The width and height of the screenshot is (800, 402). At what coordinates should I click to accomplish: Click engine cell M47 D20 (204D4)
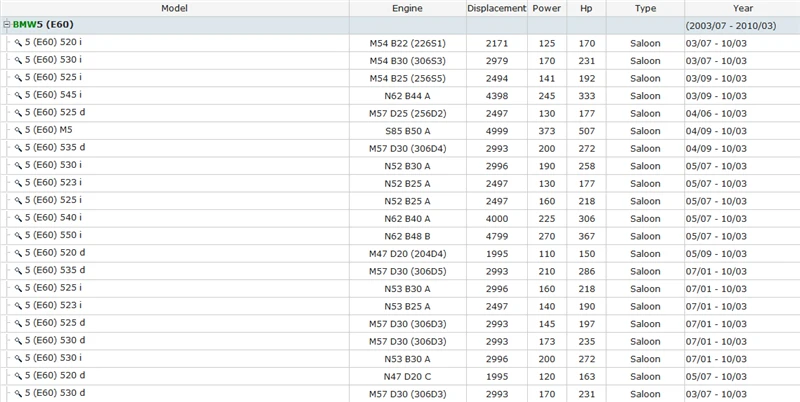click(x=407, y=254)
